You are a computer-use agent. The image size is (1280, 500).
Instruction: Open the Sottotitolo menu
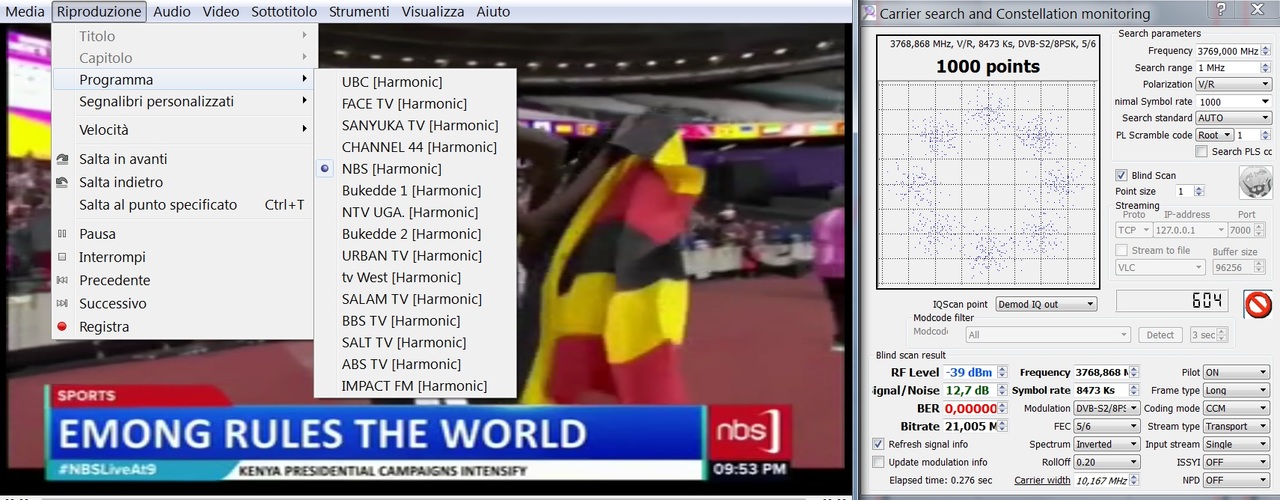tap(284, 12)
